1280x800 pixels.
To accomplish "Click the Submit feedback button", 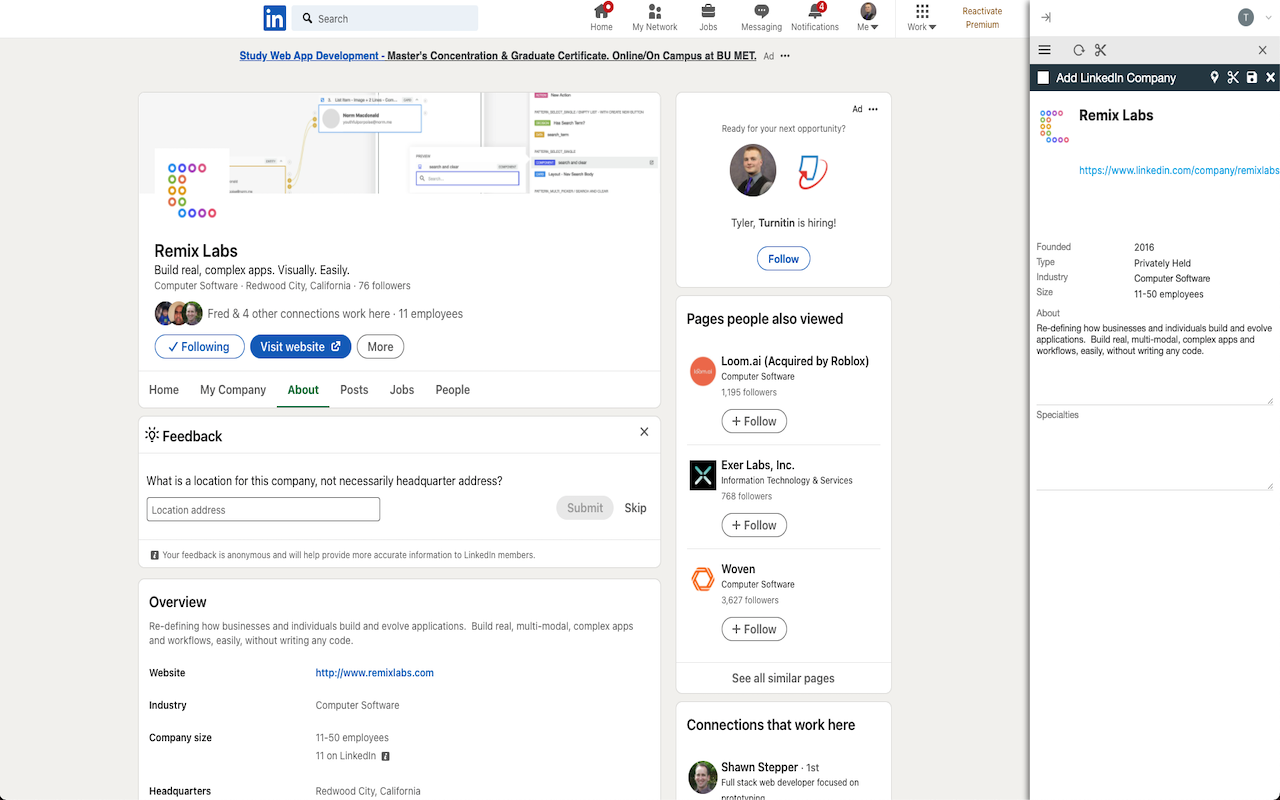I will click(585, 508).
